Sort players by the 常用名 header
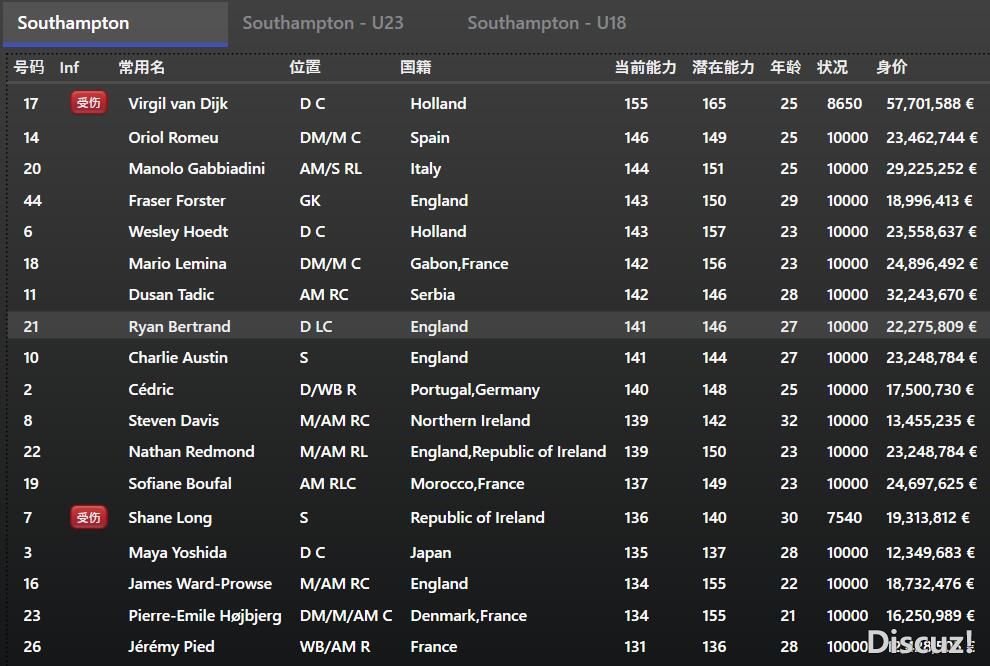The width and height of the screenshot is (990, 666). [141, 68]
